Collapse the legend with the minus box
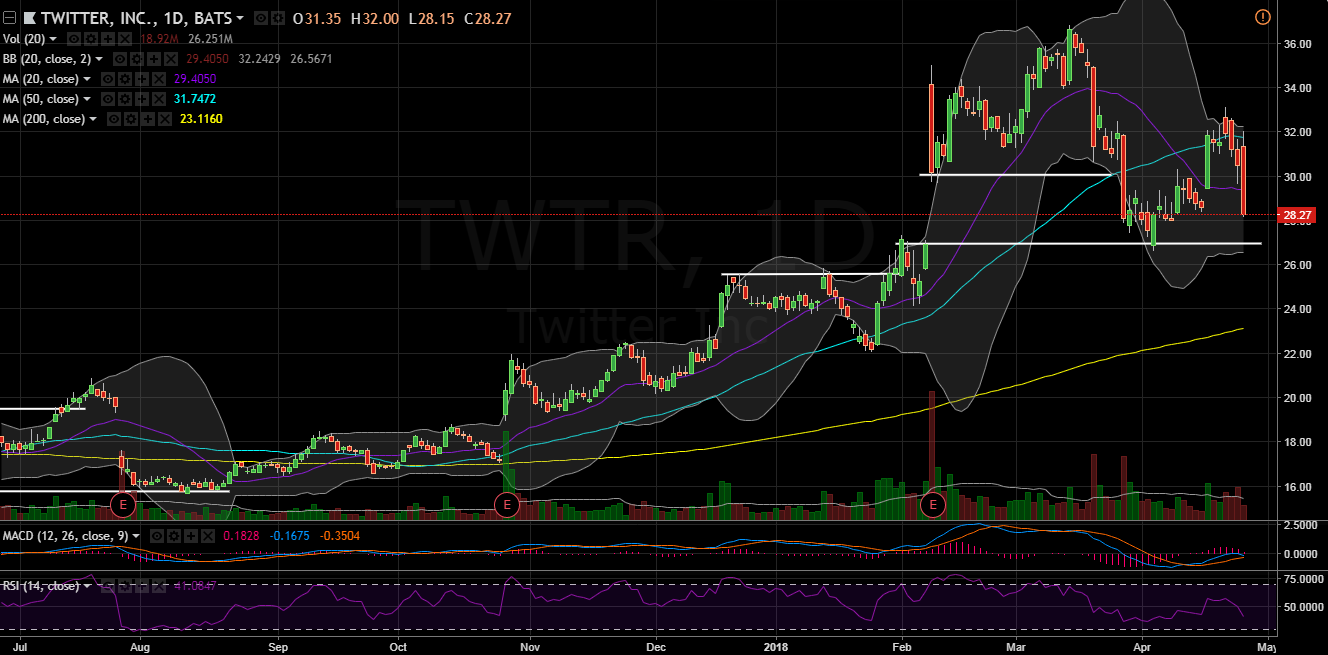The image size is (1328, 655). point(8,18)
